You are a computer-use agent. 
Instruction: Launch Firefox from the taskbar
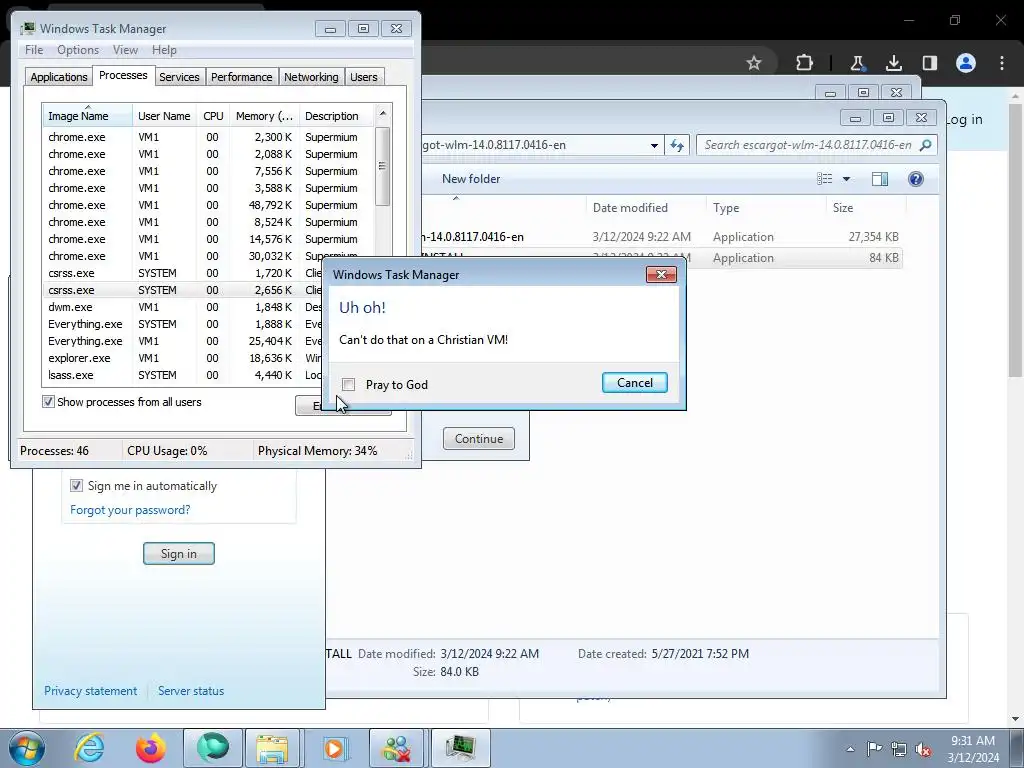150,748
